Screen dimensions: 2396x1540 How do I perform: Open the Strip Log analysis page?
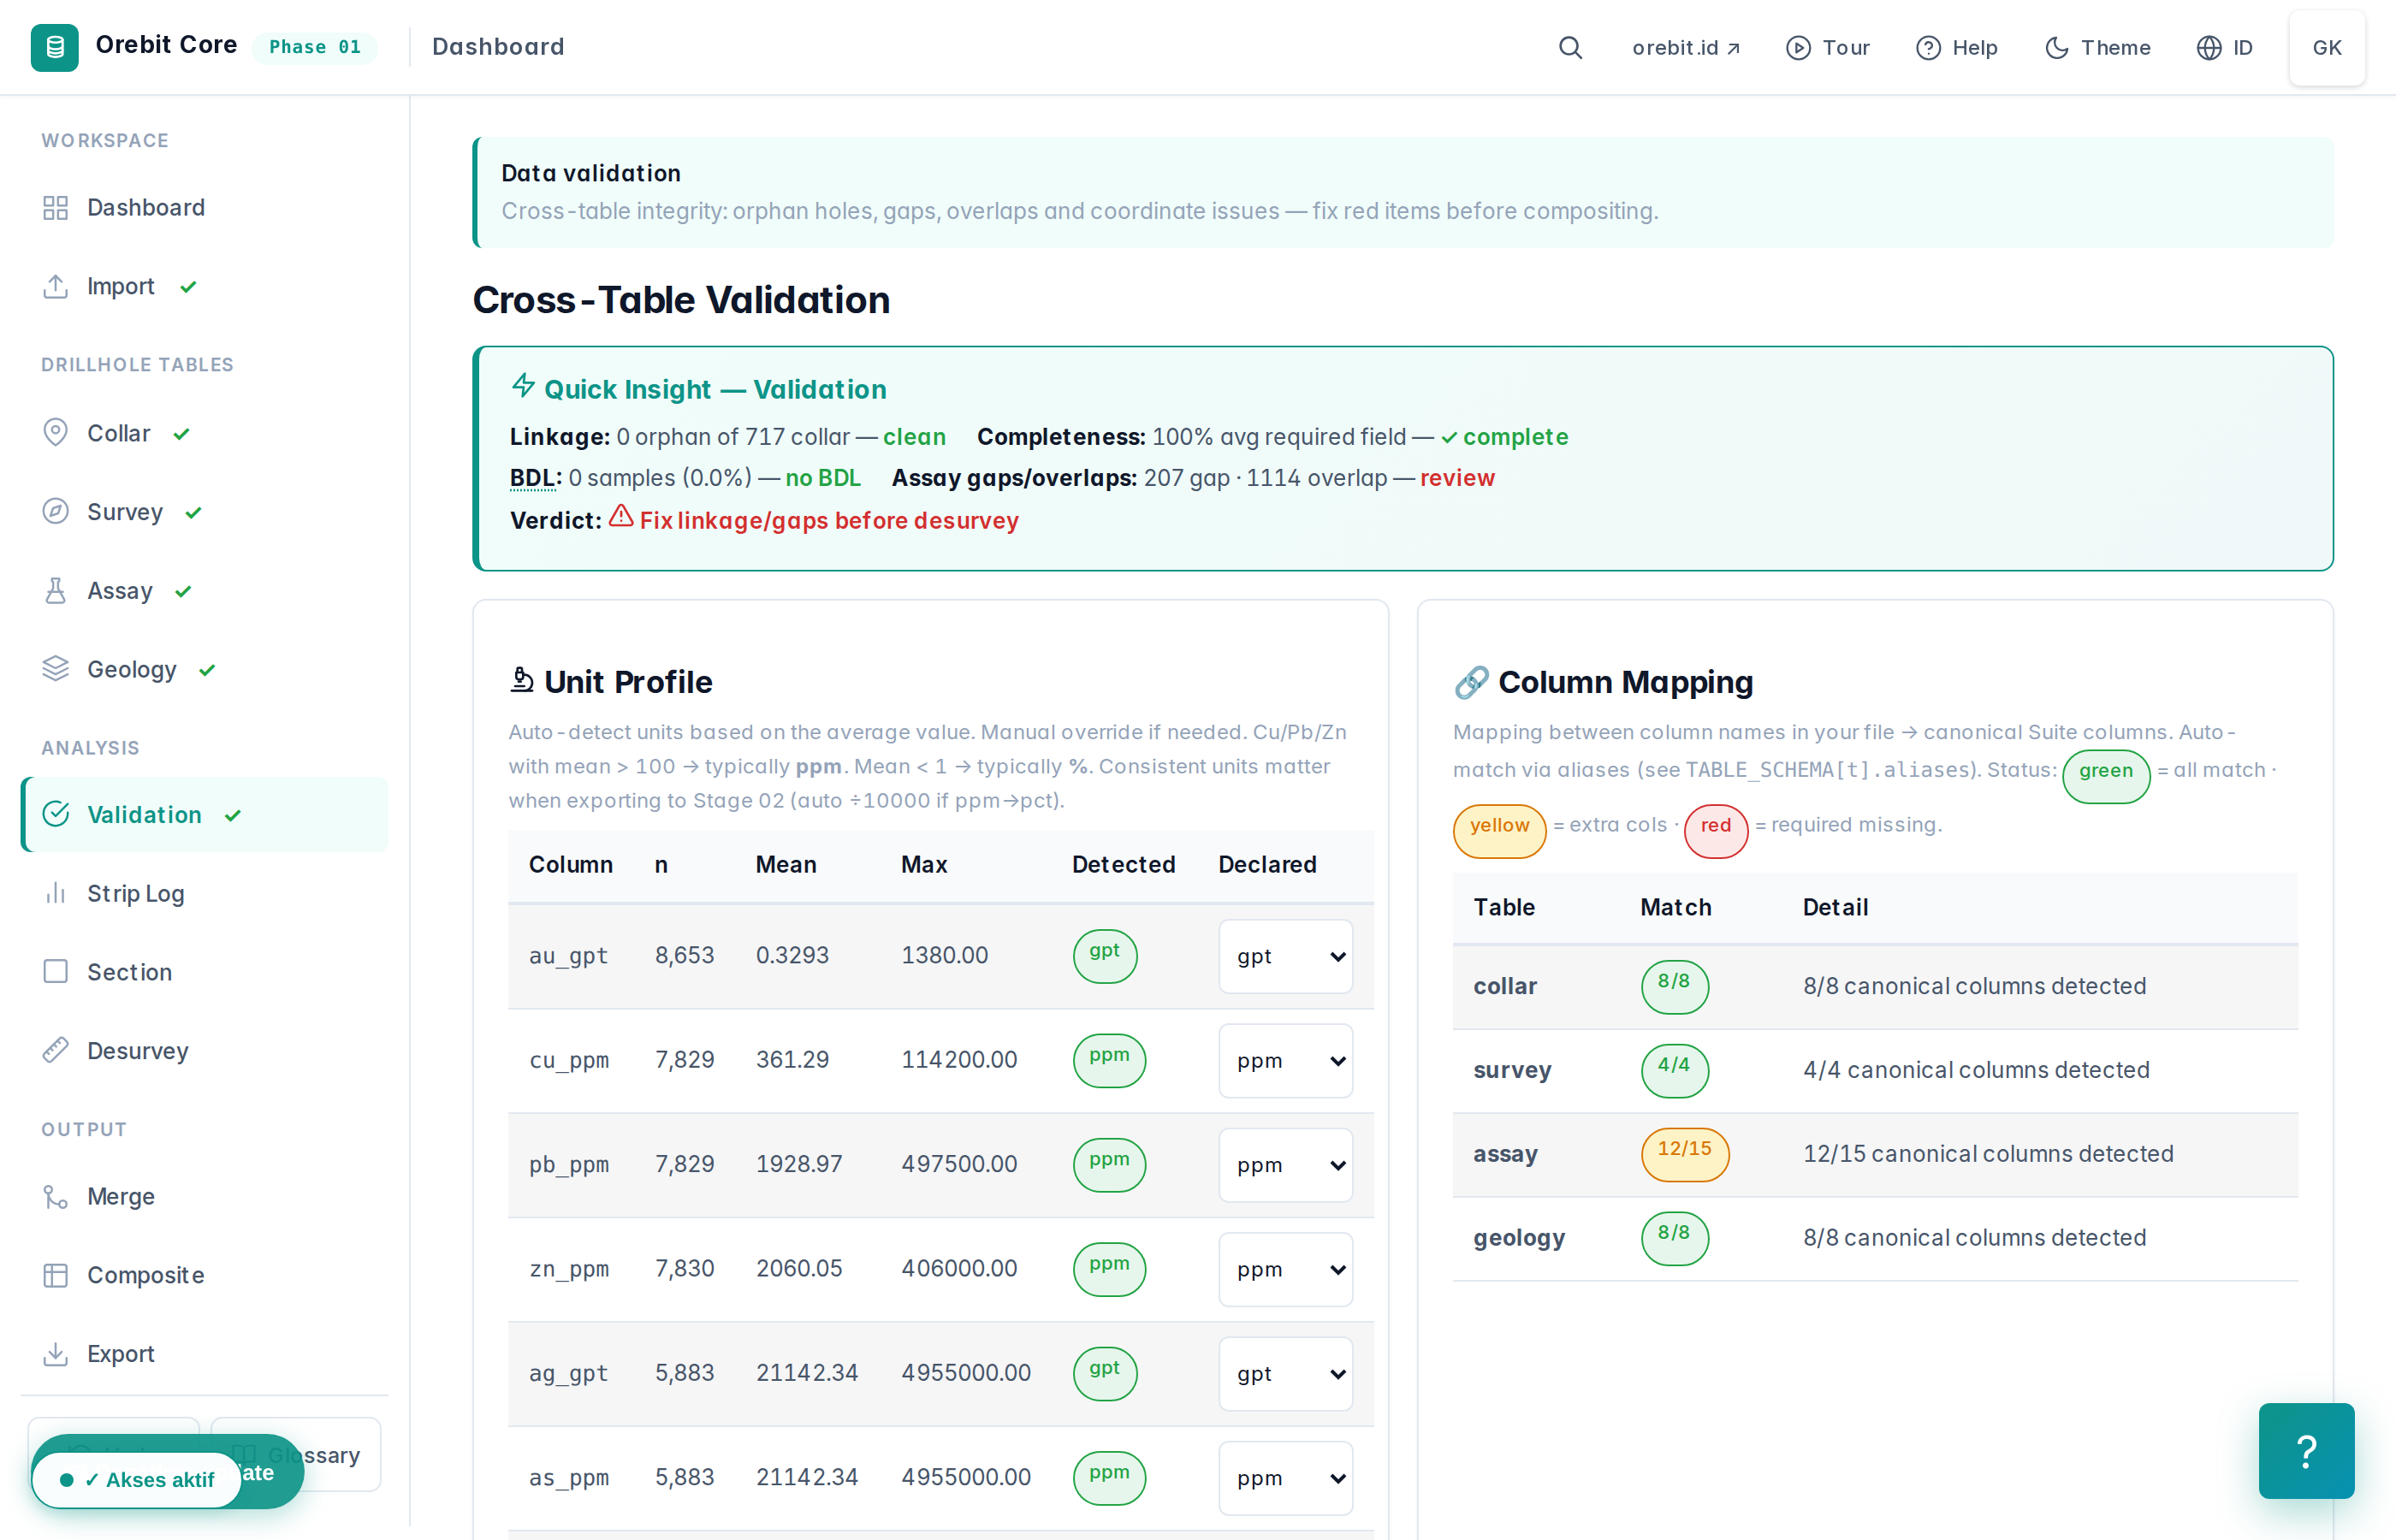point(204,894)
